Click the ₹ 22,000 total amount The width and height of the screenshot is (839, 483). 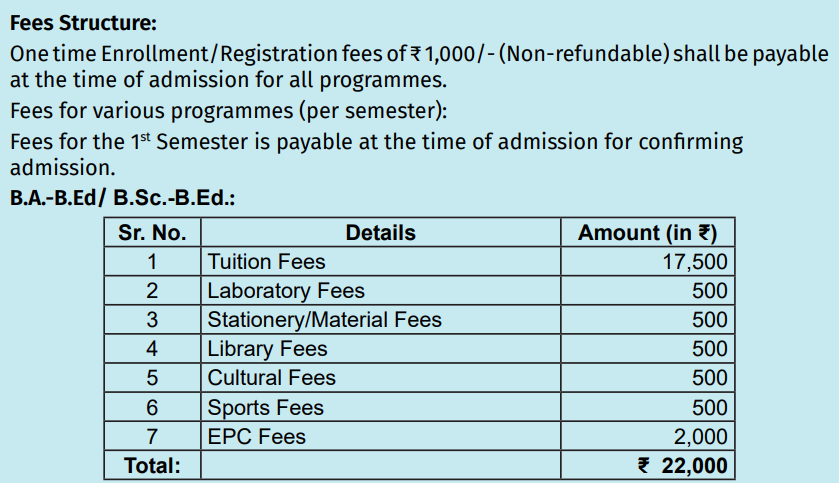[x=683, y=466]
